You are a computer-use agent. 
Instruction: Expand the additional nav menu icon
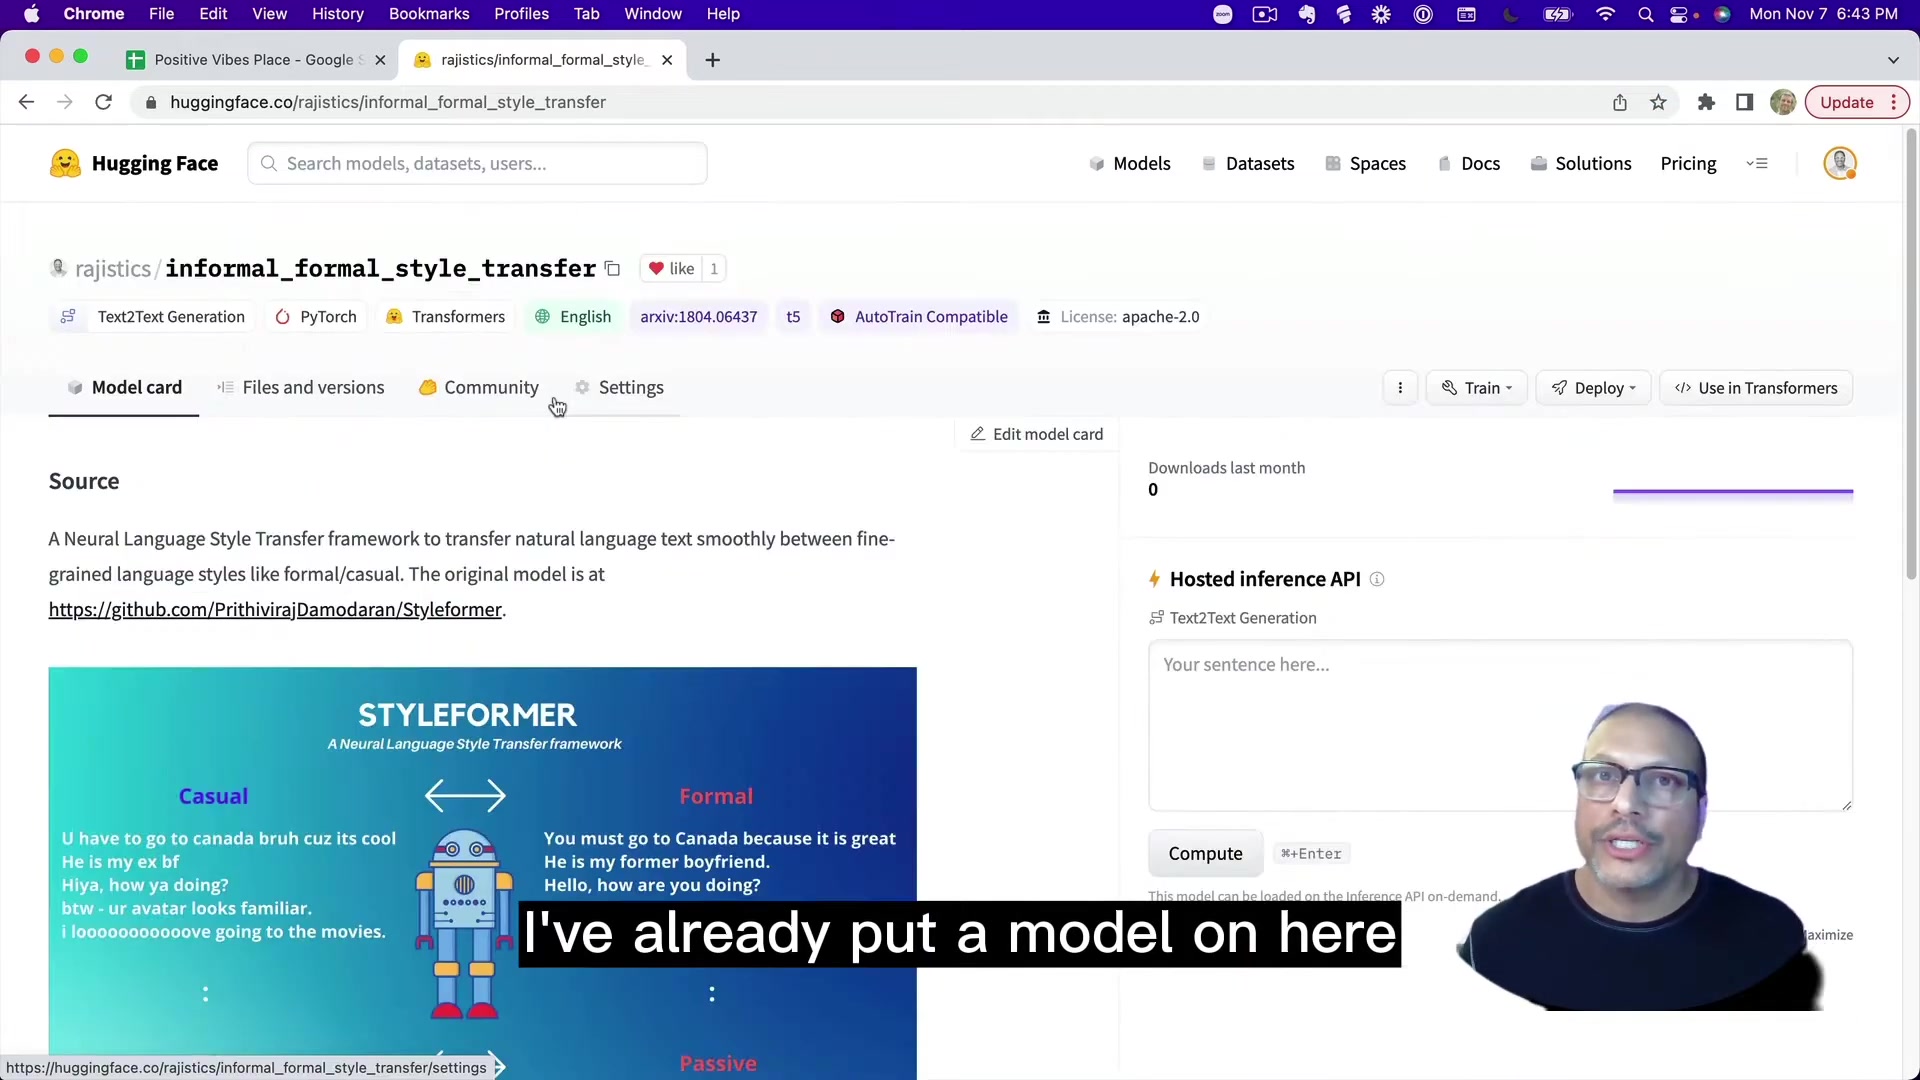[x=1757, y=164]
